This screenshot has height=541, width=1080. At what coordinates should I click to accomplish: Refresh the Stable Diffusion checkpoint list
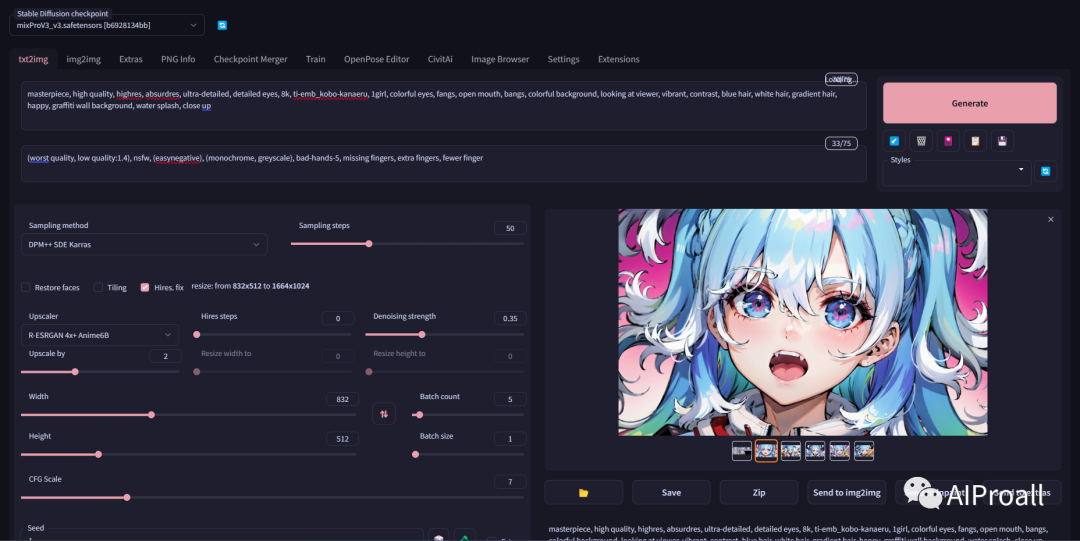222,25
